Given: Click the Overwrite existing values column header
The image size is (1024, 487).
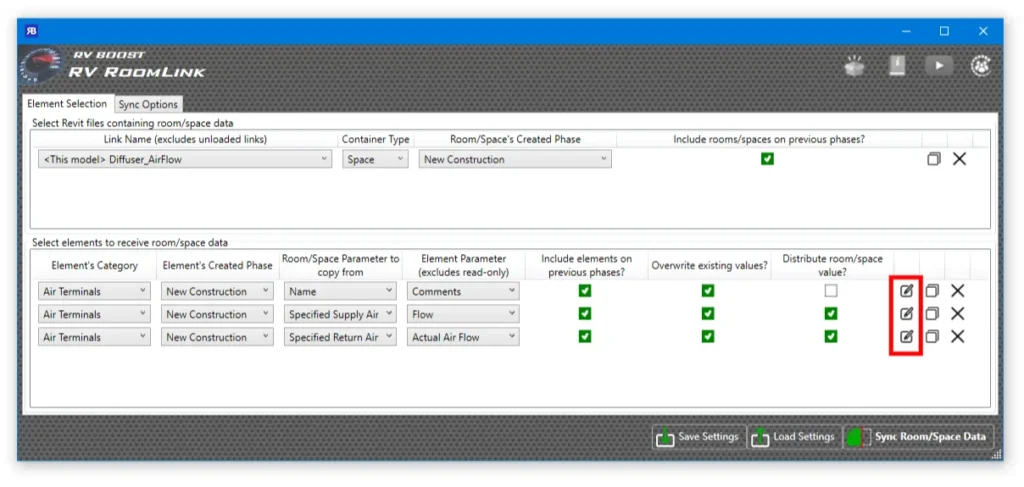Looking at the screenshot, I should click(x=709, y=266).
